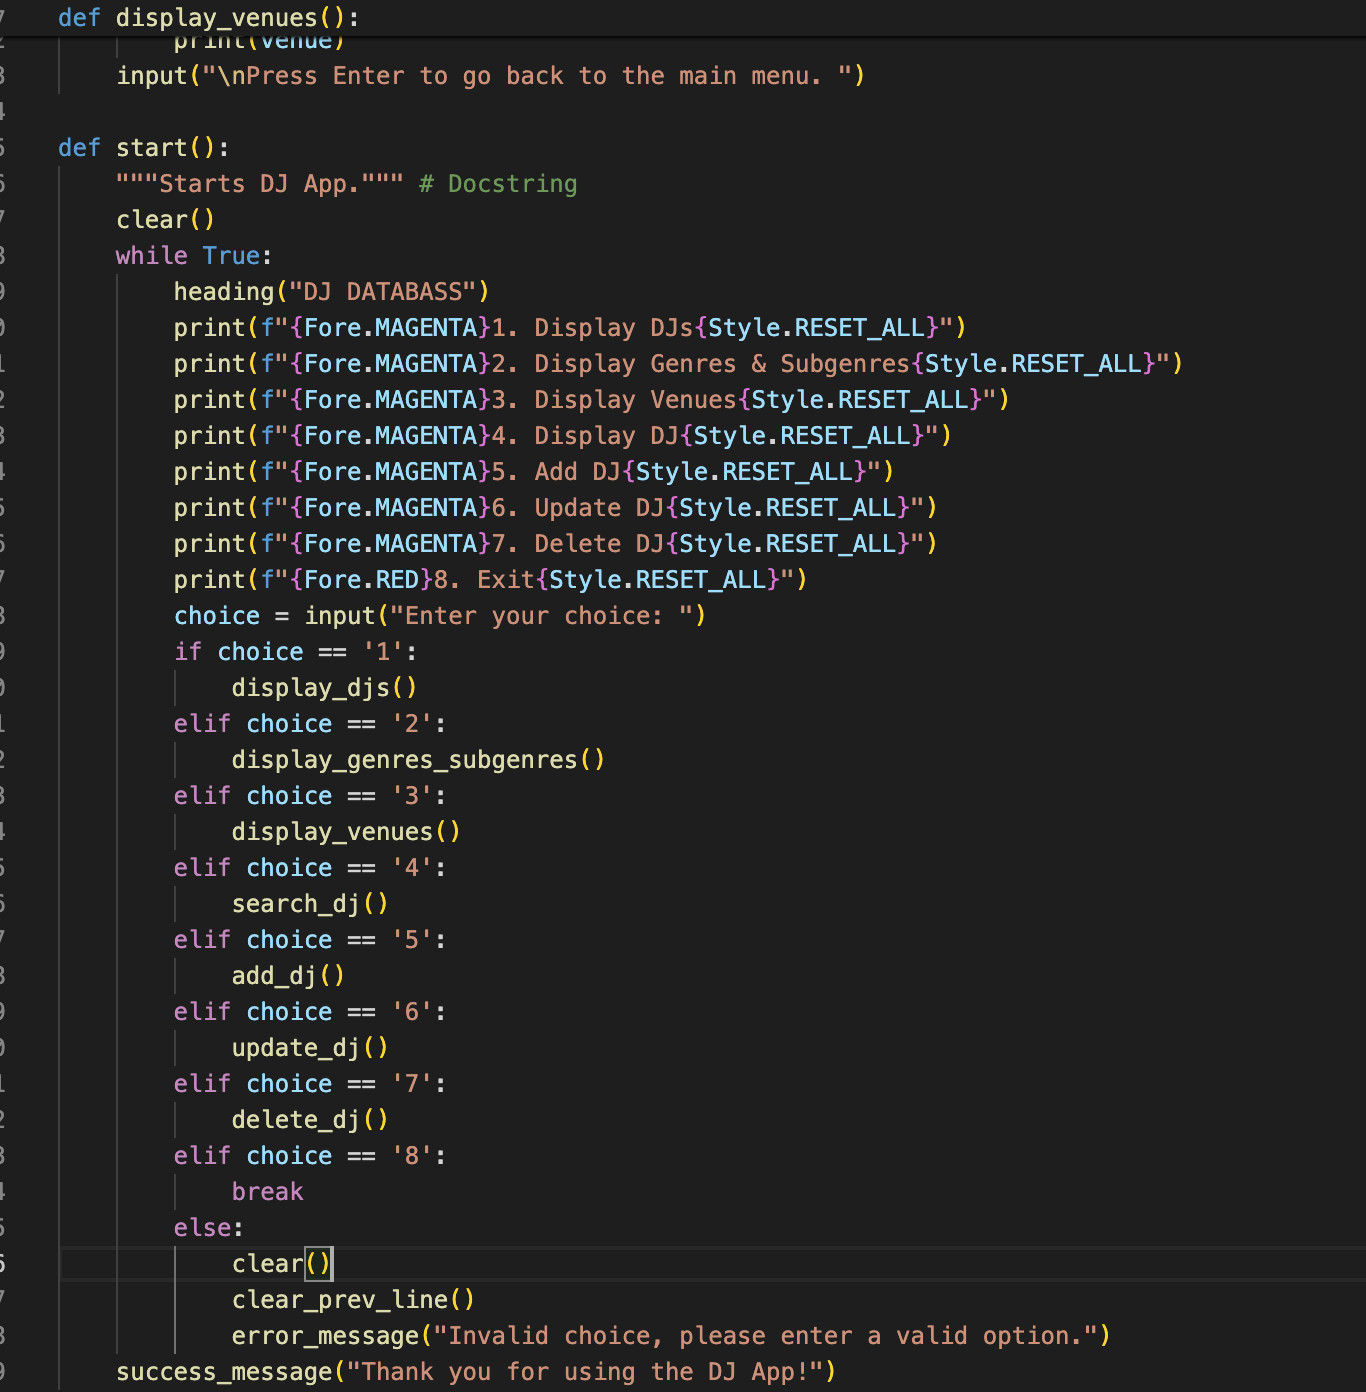The height and width of the screenshot is (1392, 1366).
Task: Click the clear_prev_line() call
Action: tap(354, 1300)
